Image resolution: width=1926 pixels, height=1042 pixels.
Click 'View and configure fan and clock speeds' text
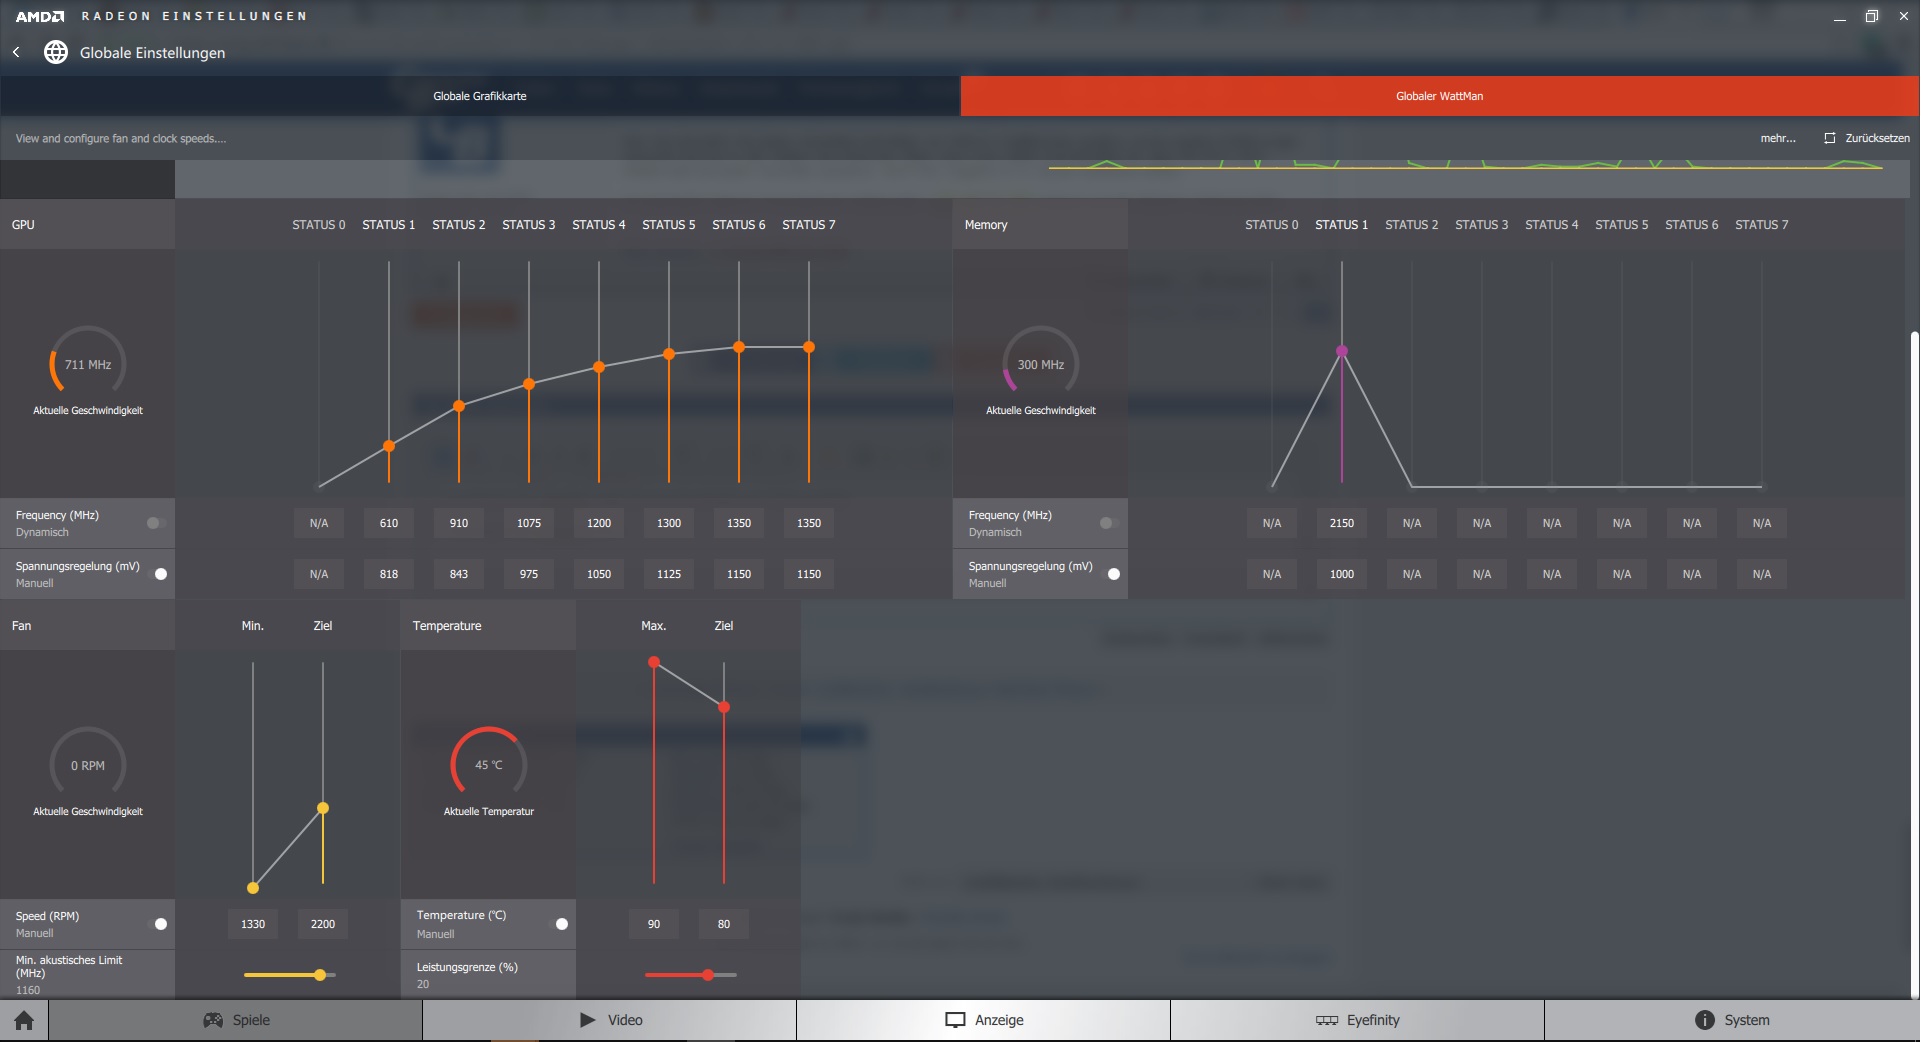click(x=121, y=138)
